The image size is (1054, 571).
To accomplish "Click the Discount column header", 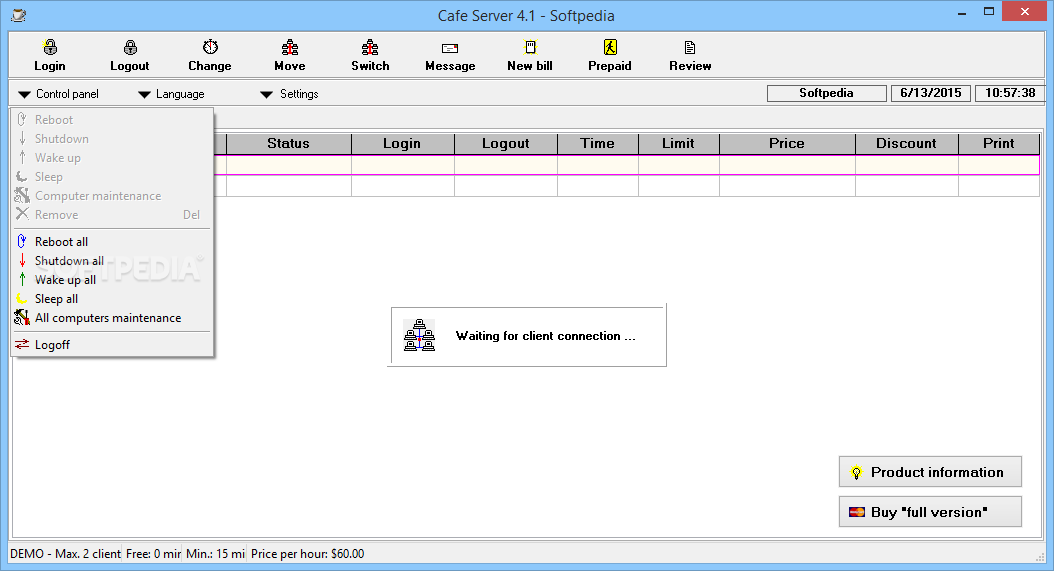I will coord(906,143).
